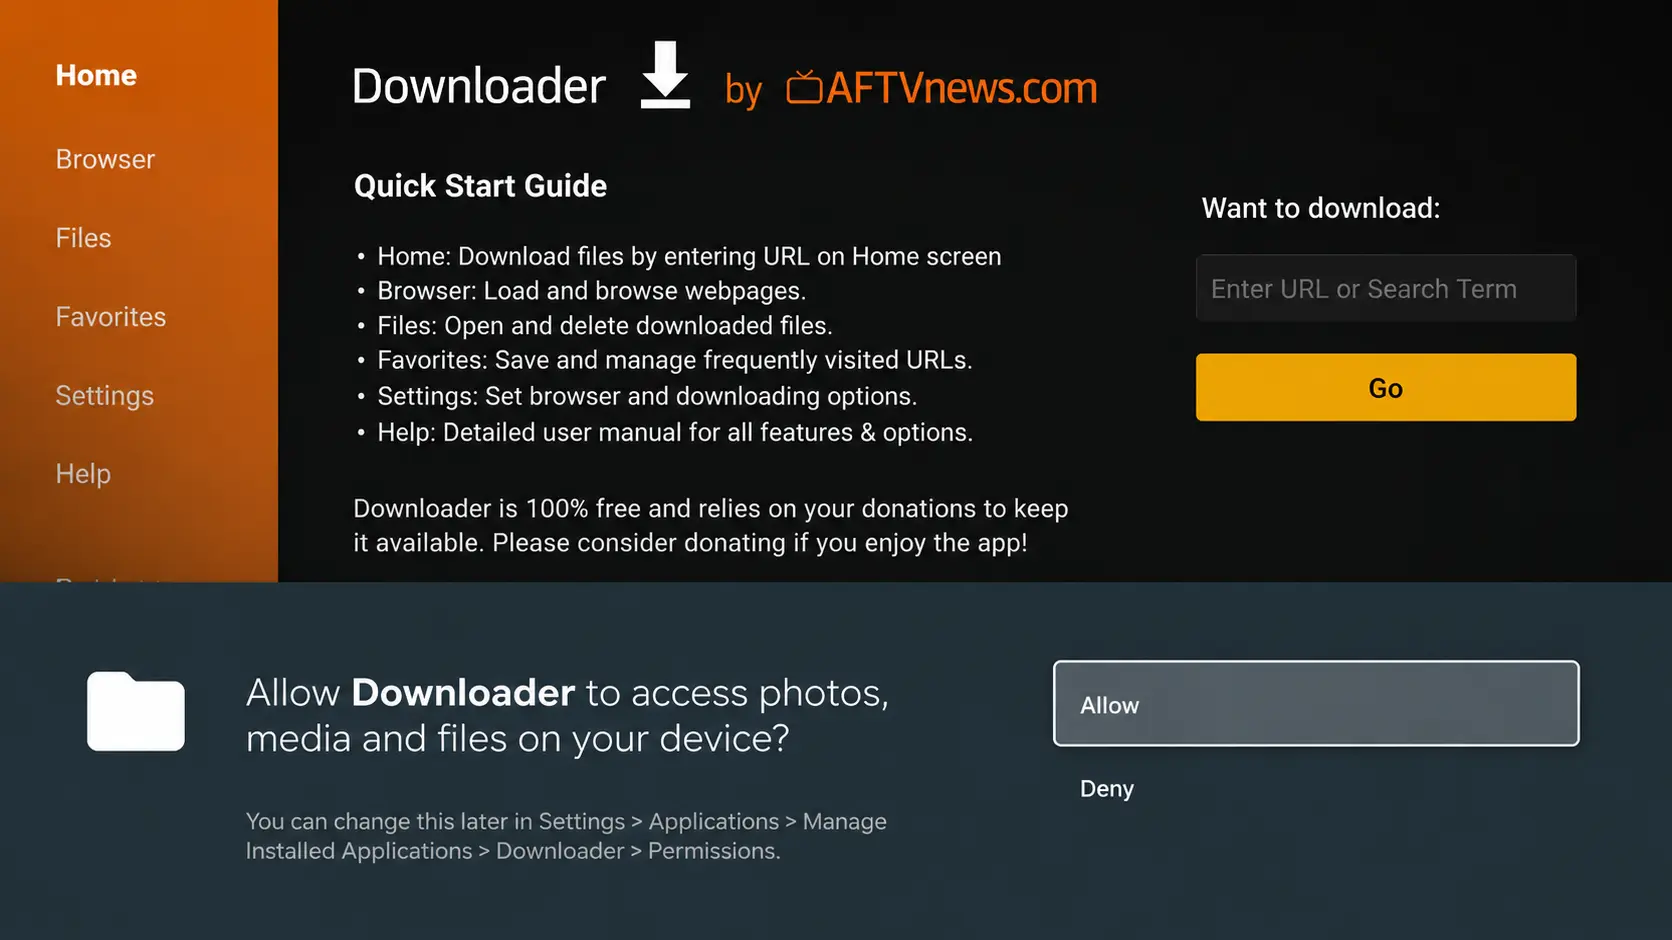The height and width of the screenshot is (940, 1672).
Task: Click 'Home: Download files by entering URL' line
Action: click(689, 256)
